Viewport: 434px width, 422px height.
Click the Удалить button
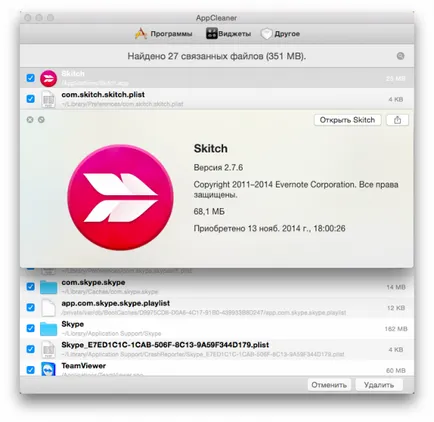click(x=379, y=385)
